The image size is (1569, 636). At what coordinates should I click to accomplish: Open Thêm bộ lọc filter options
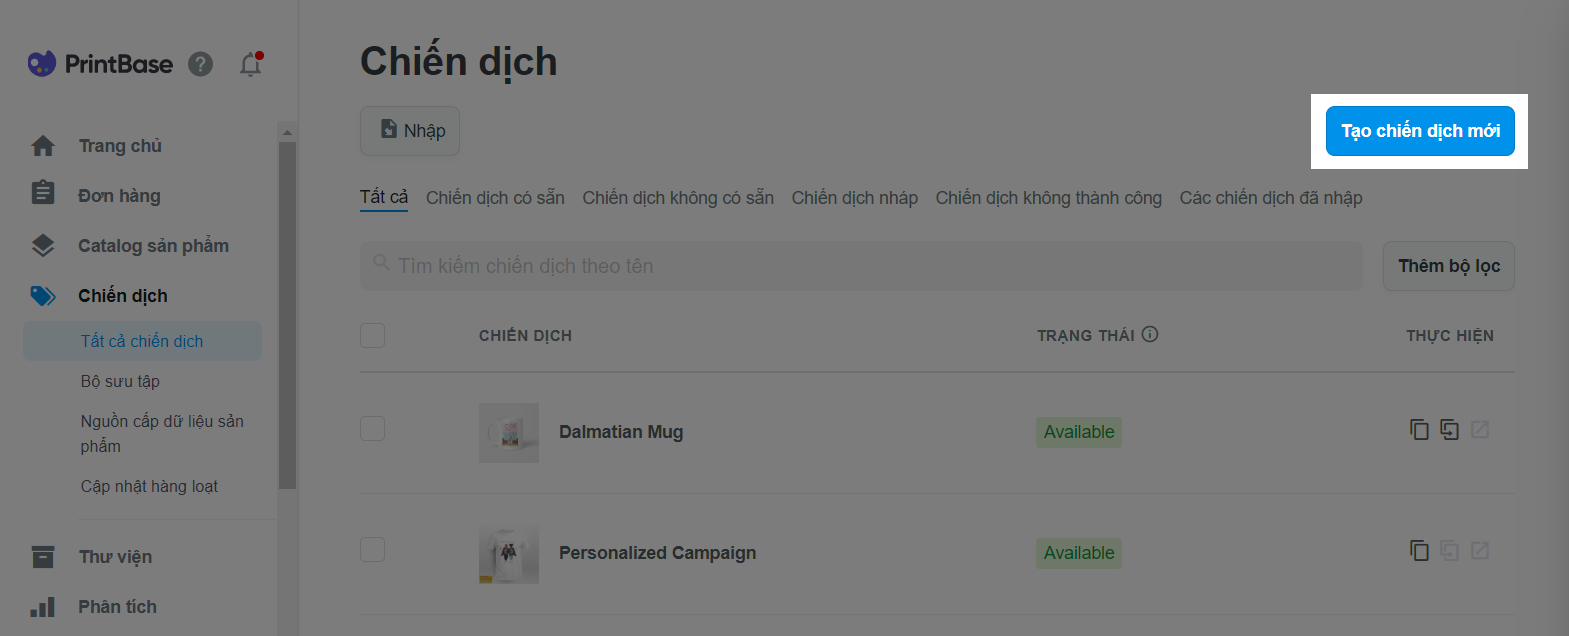1449,266
